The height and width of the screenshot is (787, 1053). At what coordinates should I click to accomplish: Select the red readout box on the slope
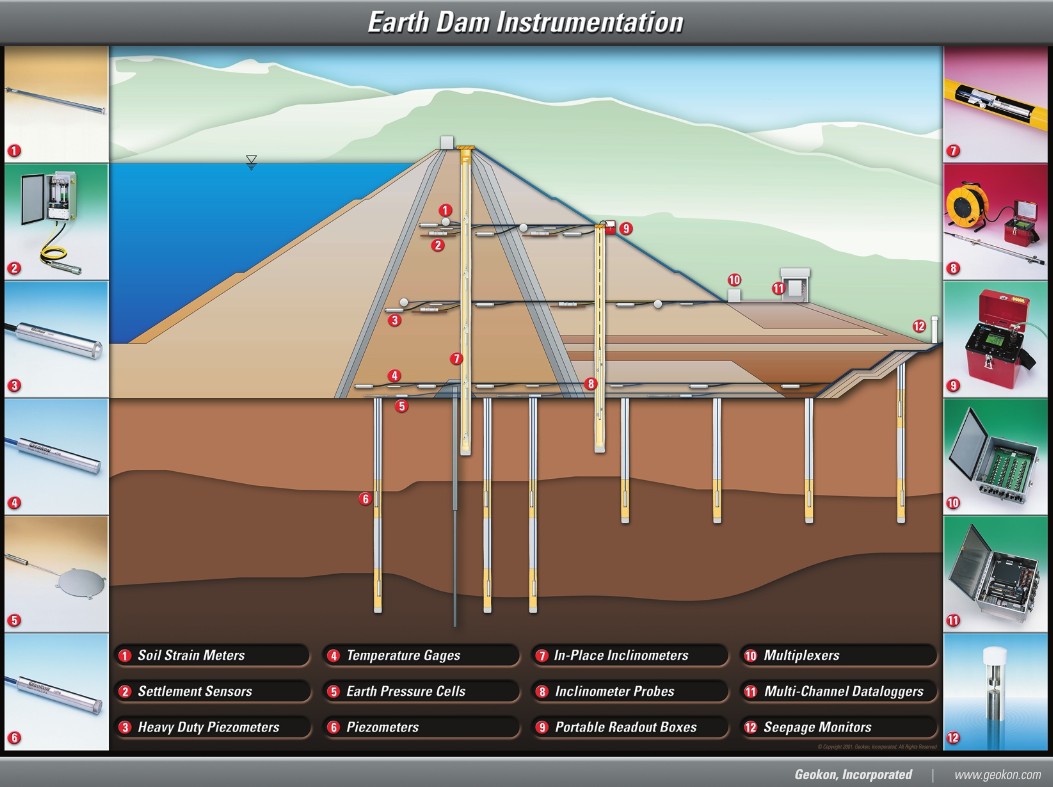610,226
